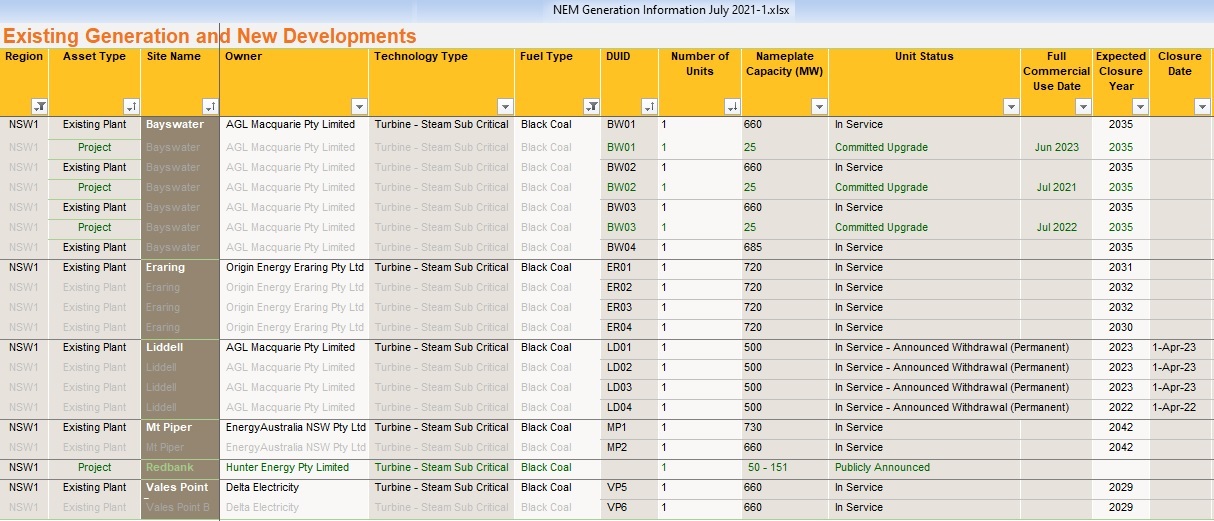Select 'Project' asset type in Redbank row
This screenshot has height=521, width=1214.
tap(95, 467)
